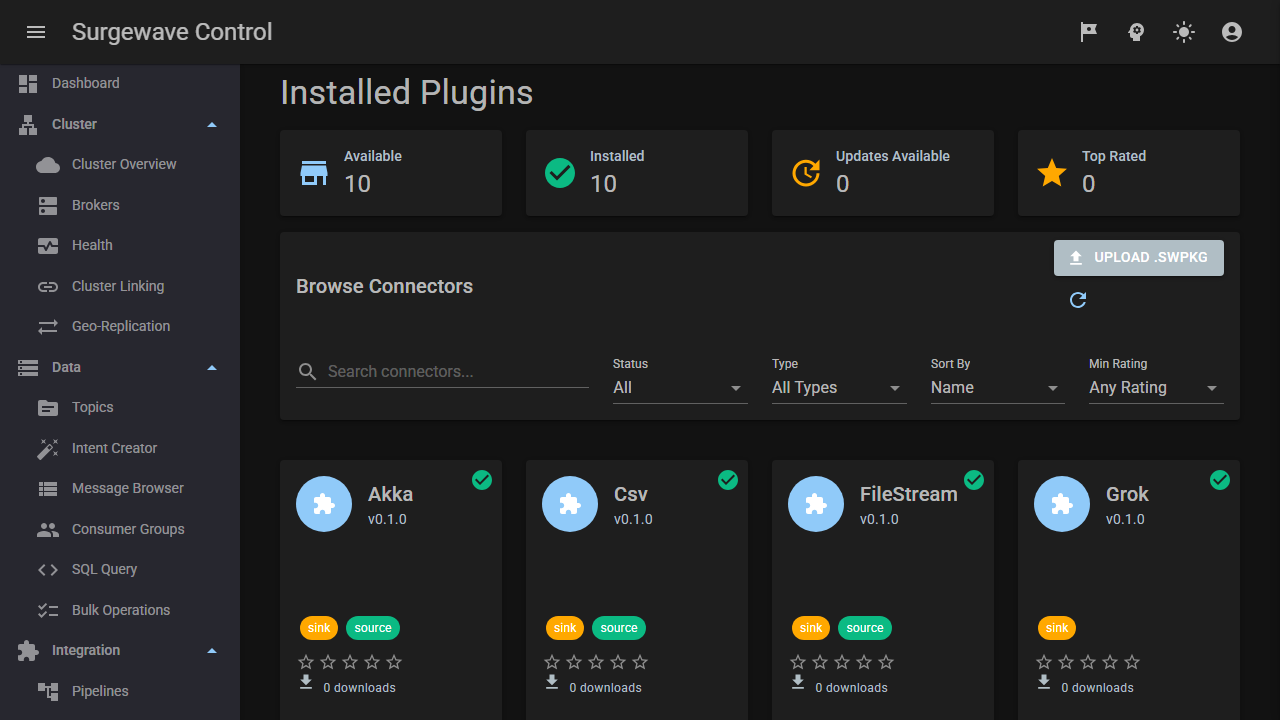Open the user account icon
This screenshot has height=720, width=1280.
click(1232, 32)
